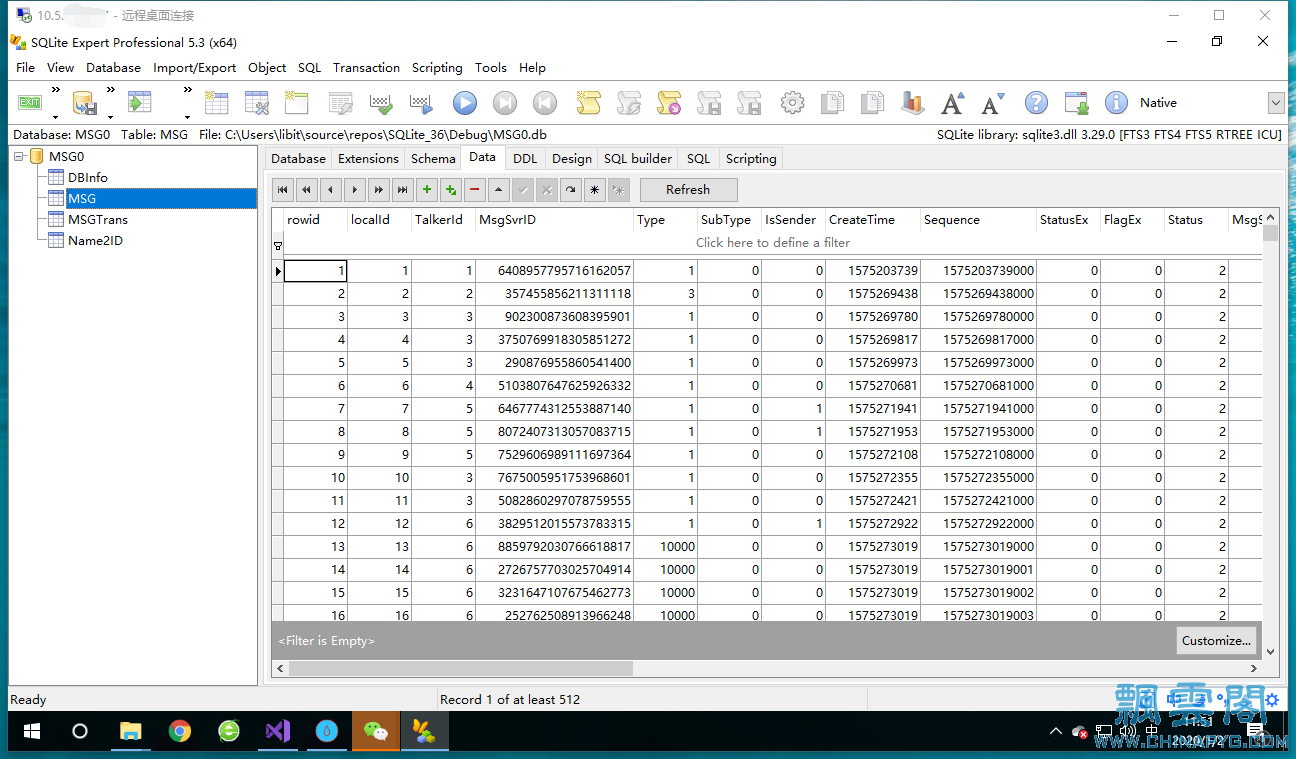Switch to the Design tab
Image resolution: width=1296 pixels, height=759 pixels.
coord(572,158)
